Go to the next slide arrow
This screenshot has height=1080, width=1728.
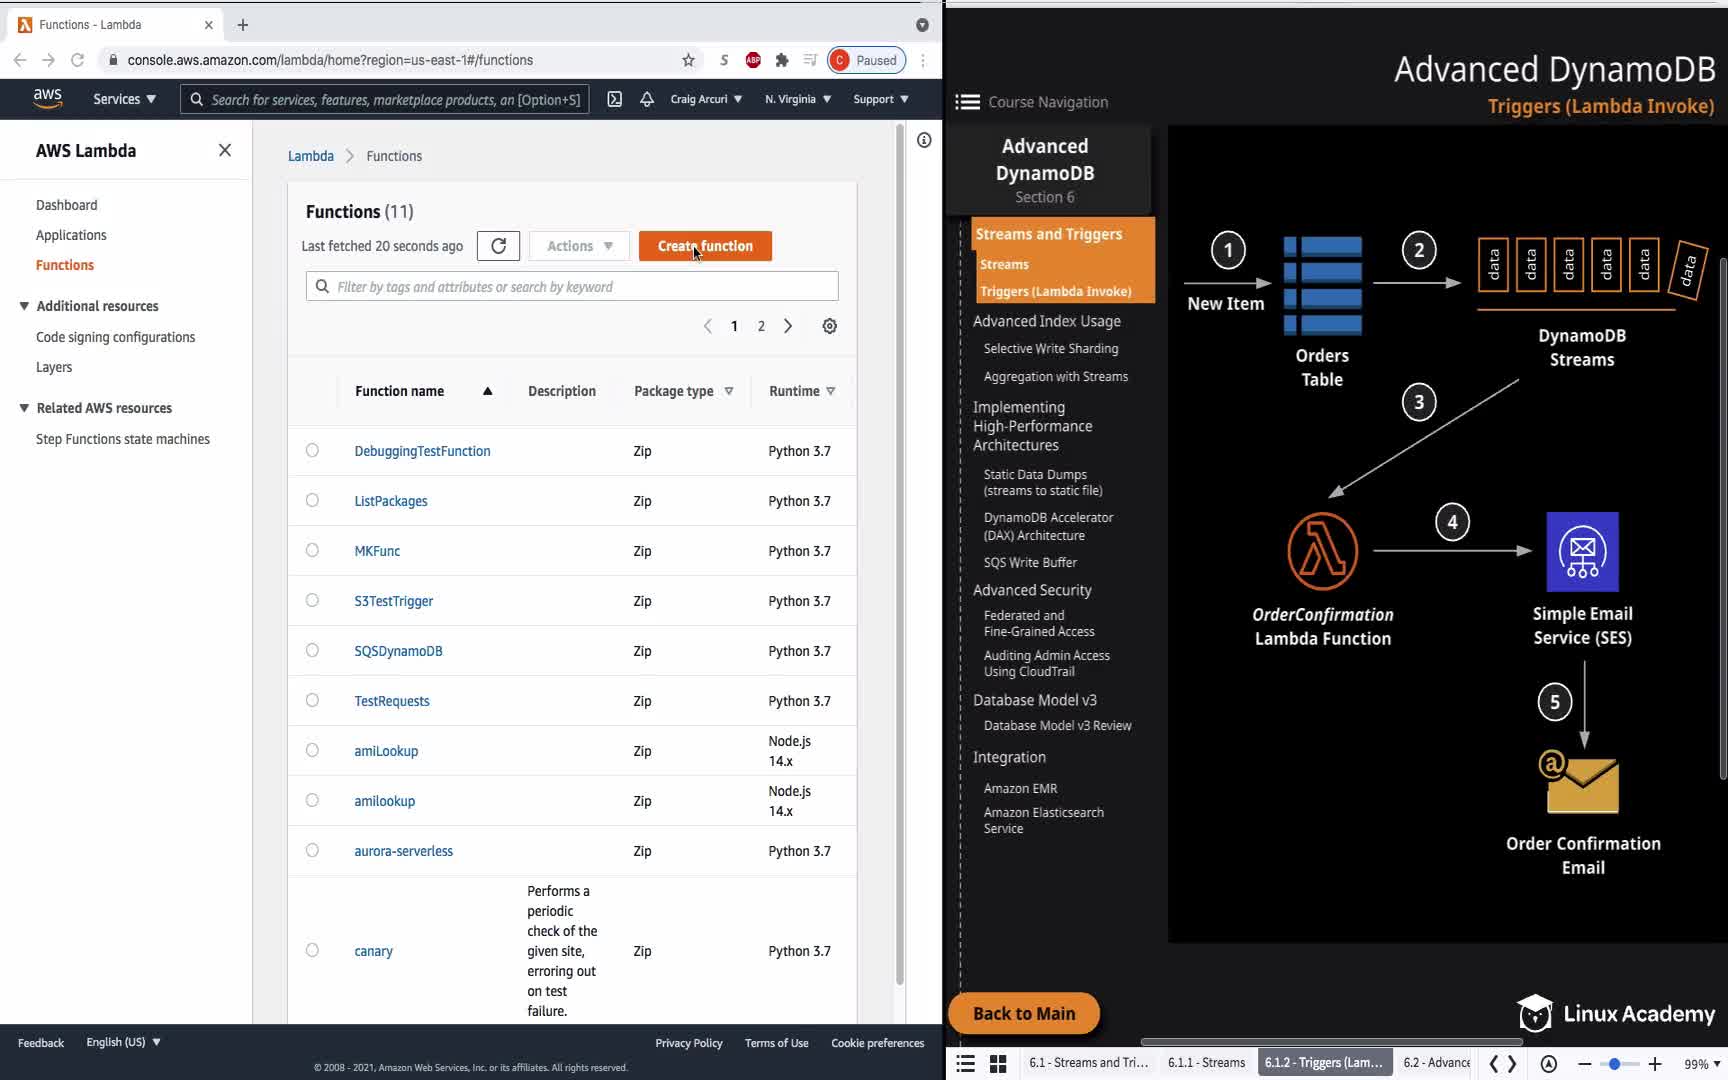click(x=1512, y=1064)
